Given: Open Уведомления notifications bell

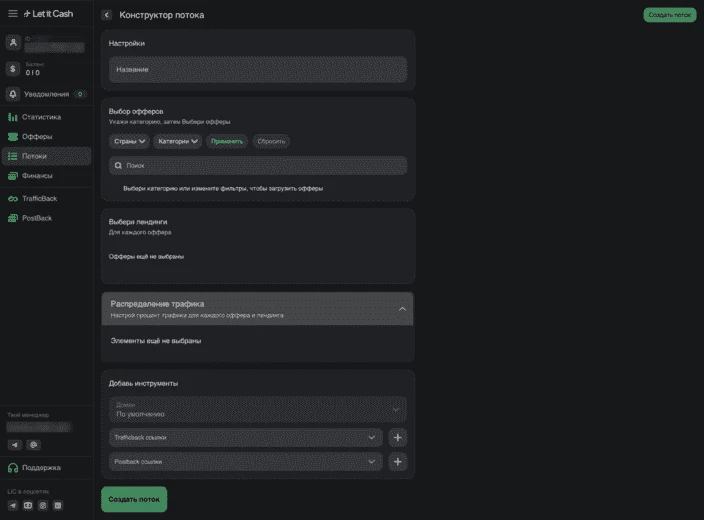Looking at the screenshot, I should [13, 94].
